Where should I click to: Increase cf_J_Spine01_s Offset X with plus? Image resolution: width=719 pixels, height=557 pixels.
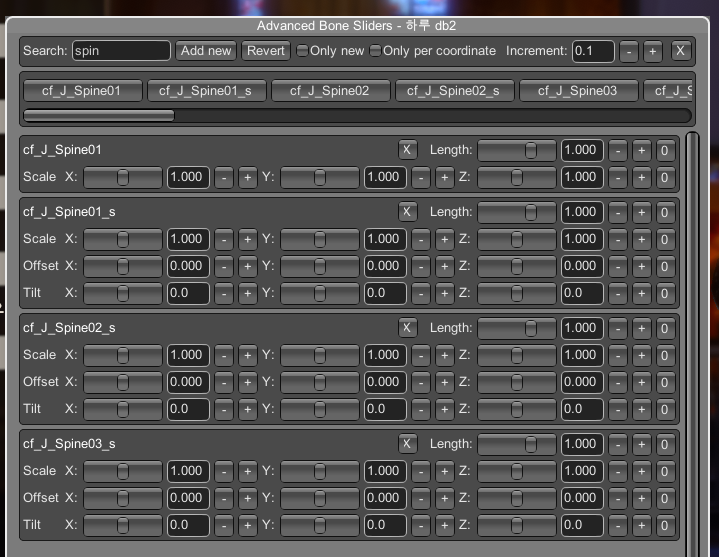click(x=248, y=266)
